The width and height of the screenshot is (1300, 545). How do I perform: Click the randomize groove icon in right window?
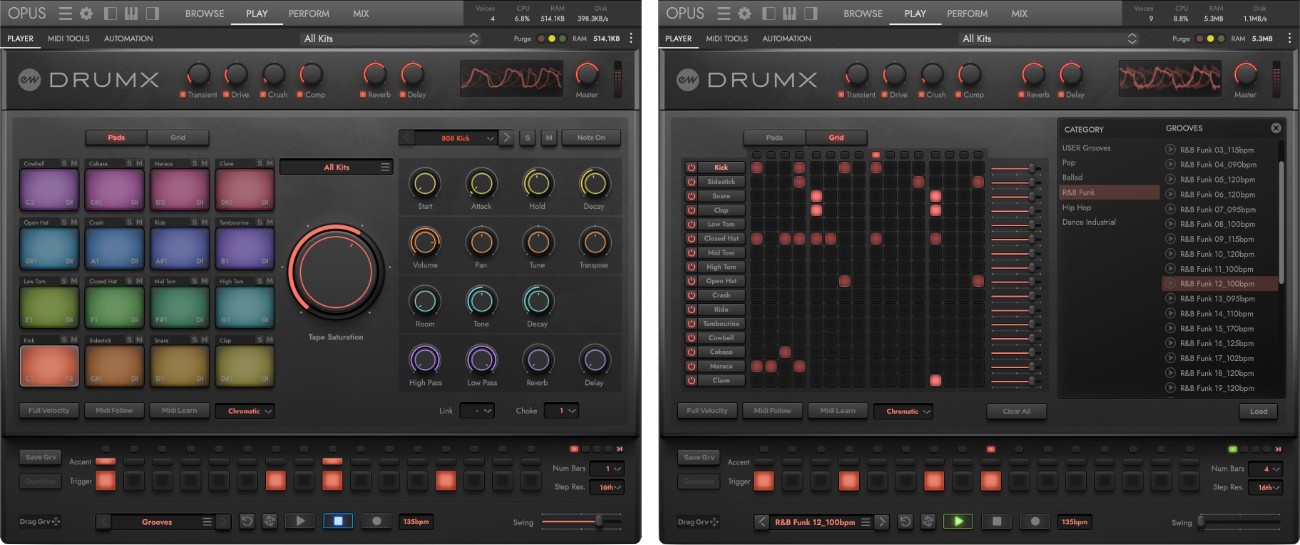pos(927,521)
